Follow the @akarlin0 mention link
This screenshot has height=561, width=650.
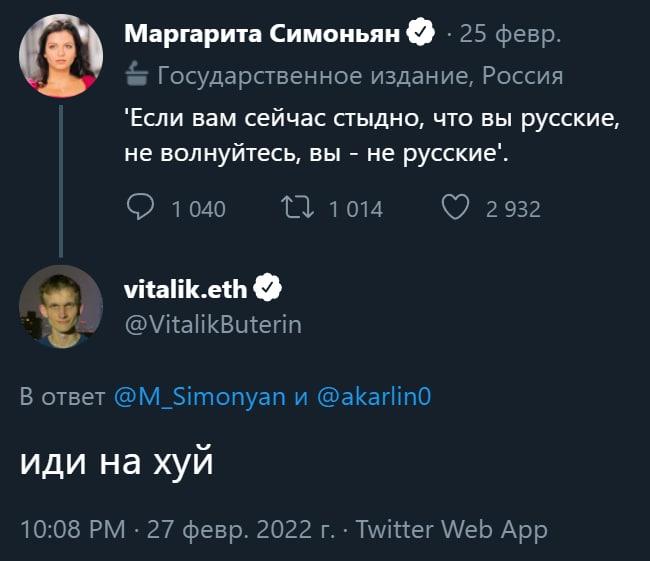[x=373, y=397]
